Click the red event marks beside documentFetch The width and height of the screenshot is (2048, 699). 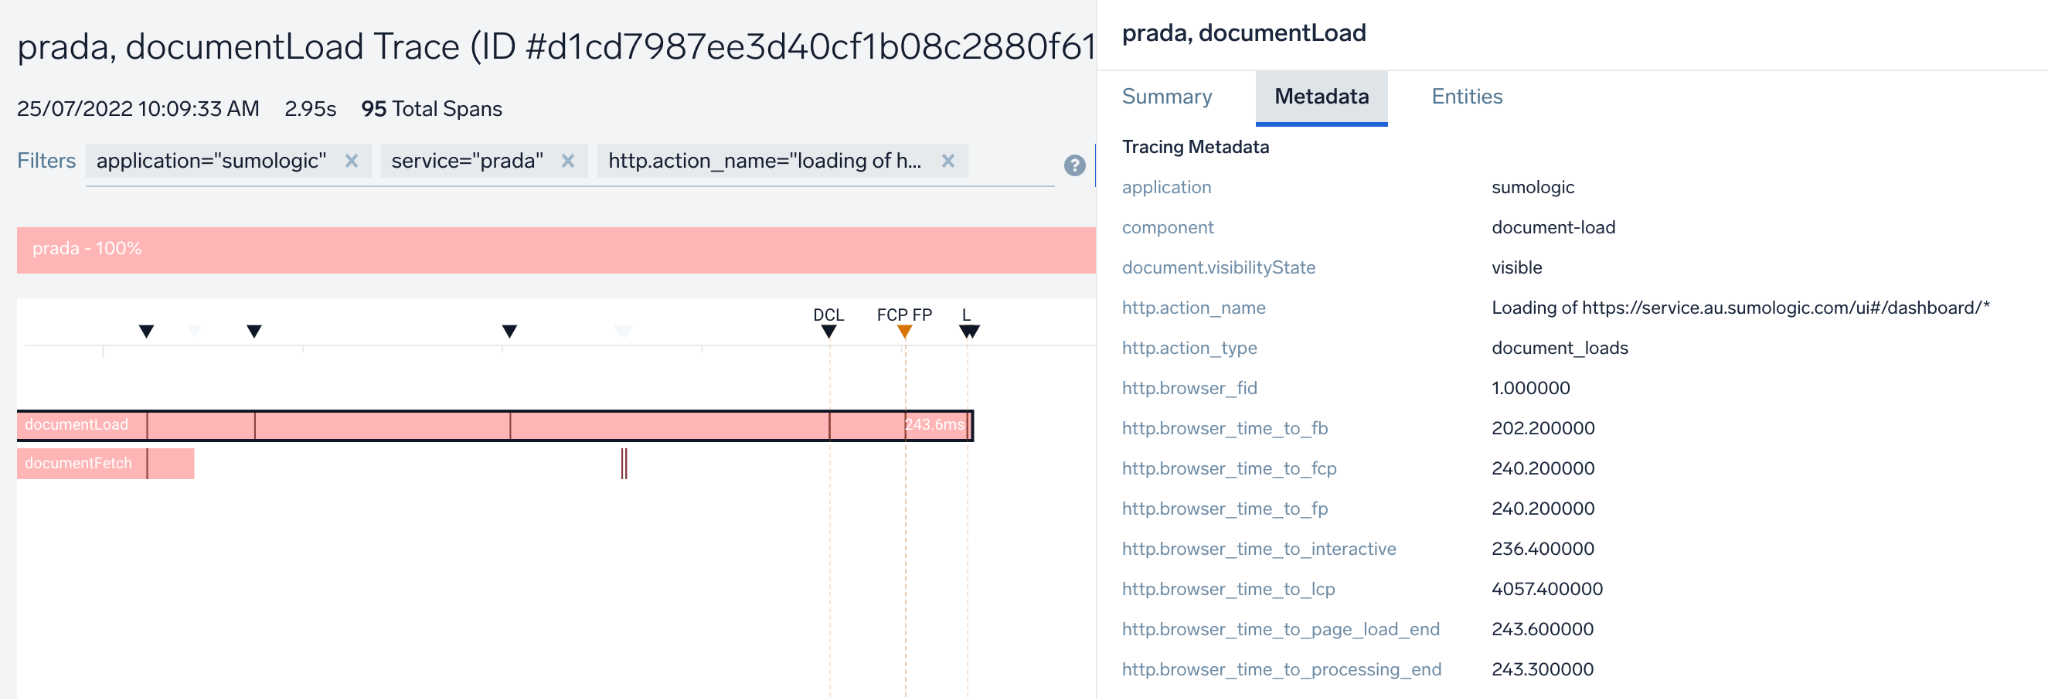tap(624, 464)
